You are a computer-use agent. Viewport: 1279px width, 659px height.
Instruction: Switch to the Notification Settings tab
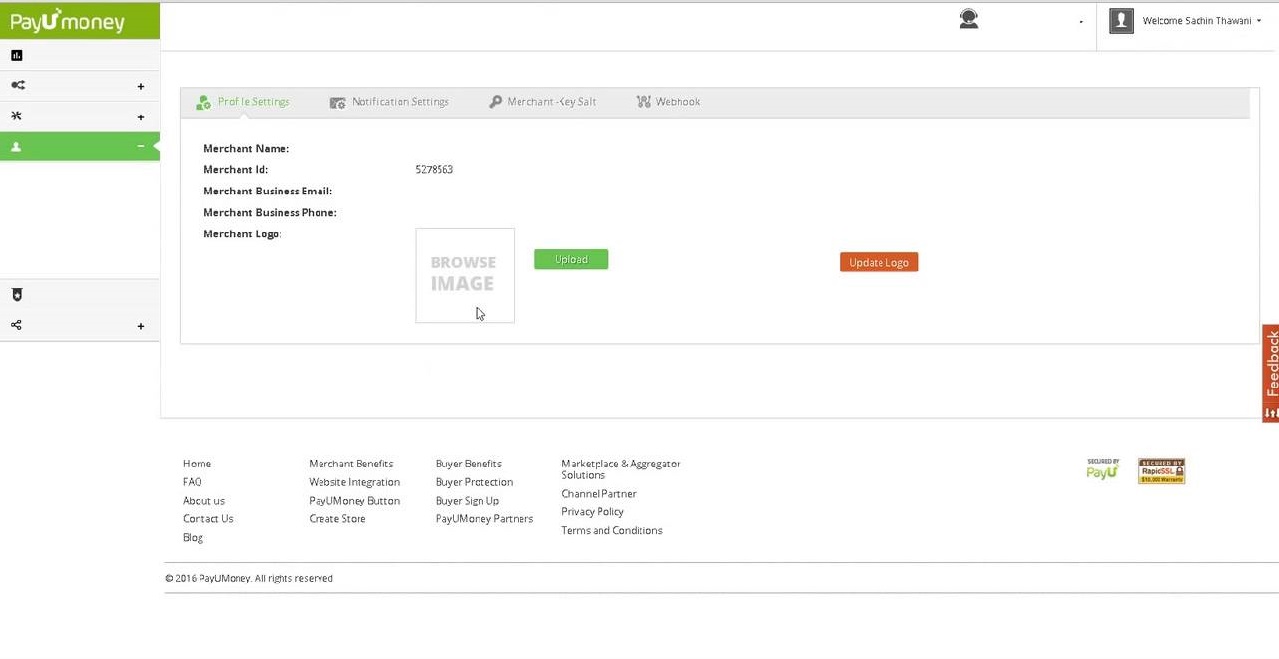(x=389, y=102)
